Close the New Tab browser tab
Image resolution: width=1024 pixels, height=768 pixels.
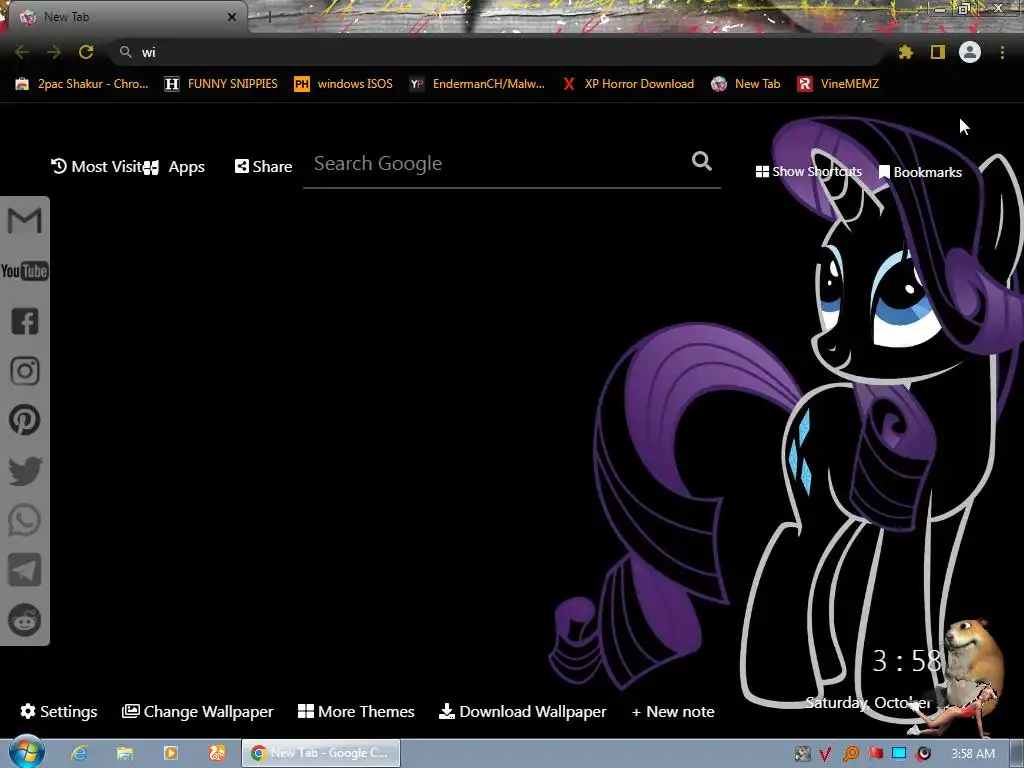232,17
